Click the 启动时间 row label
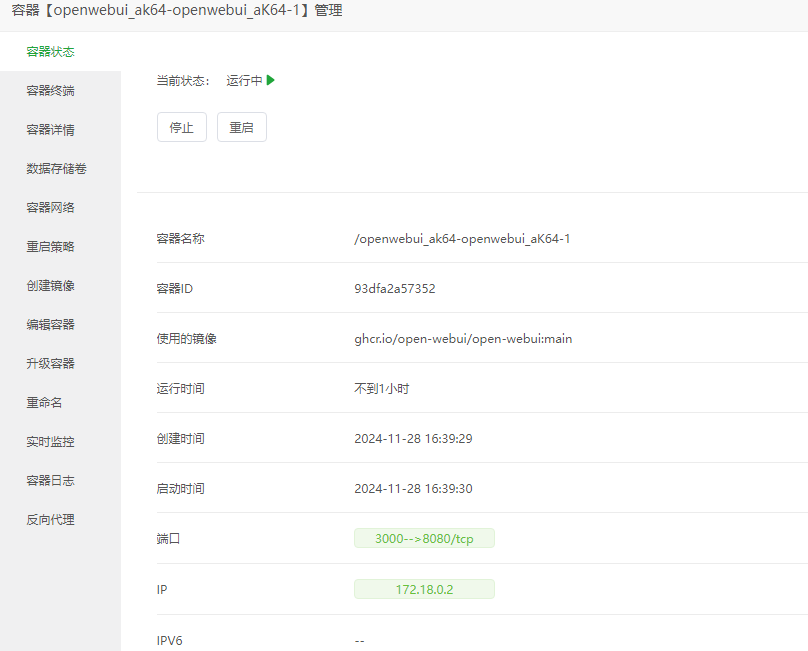The height and width of the screenshot is (651, 808). pyautogui.click(x=180, y=489)
